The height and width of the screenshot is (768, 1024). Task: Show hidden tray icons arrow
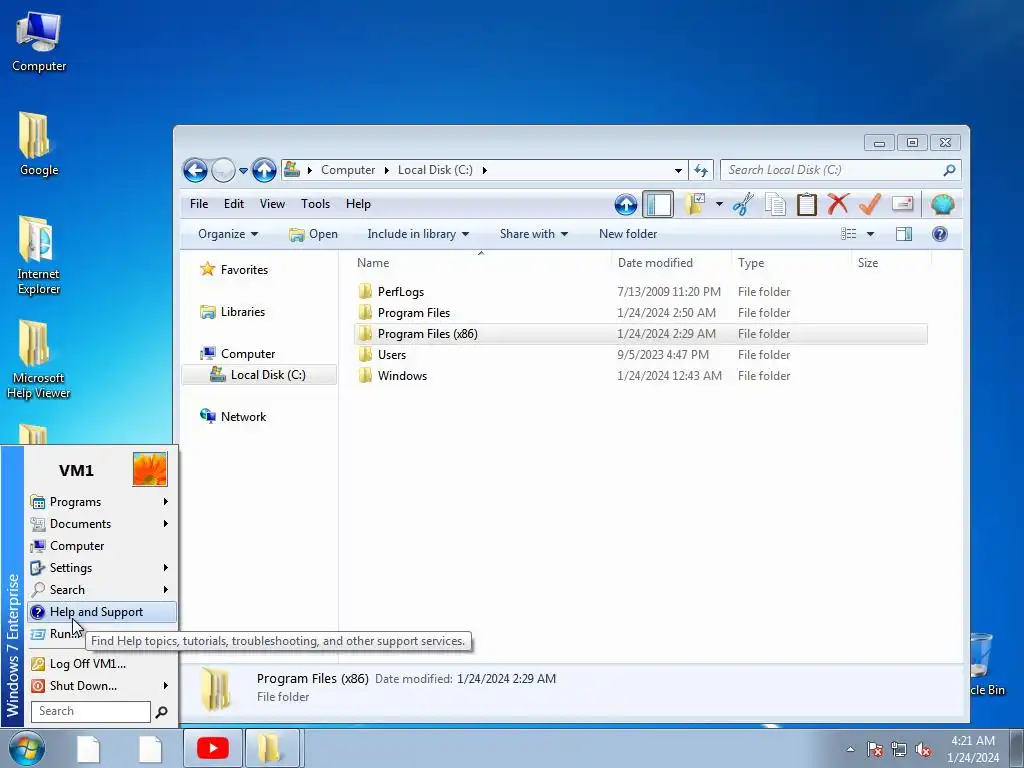[x=850, y=749]
